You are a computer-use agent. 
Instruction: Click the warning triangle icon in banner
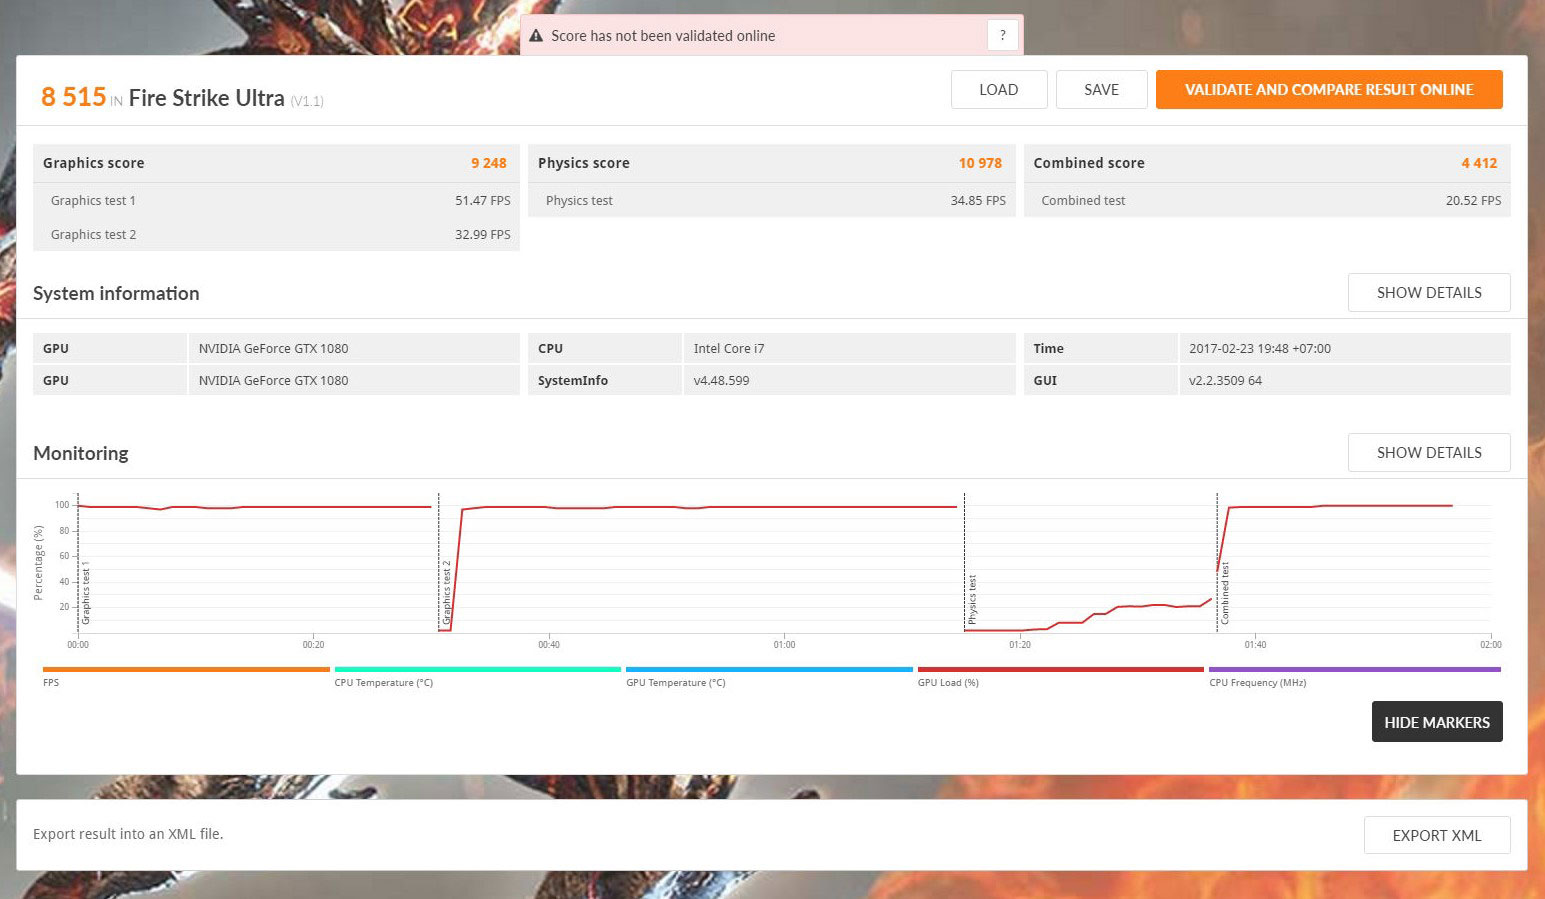point(536,36)
